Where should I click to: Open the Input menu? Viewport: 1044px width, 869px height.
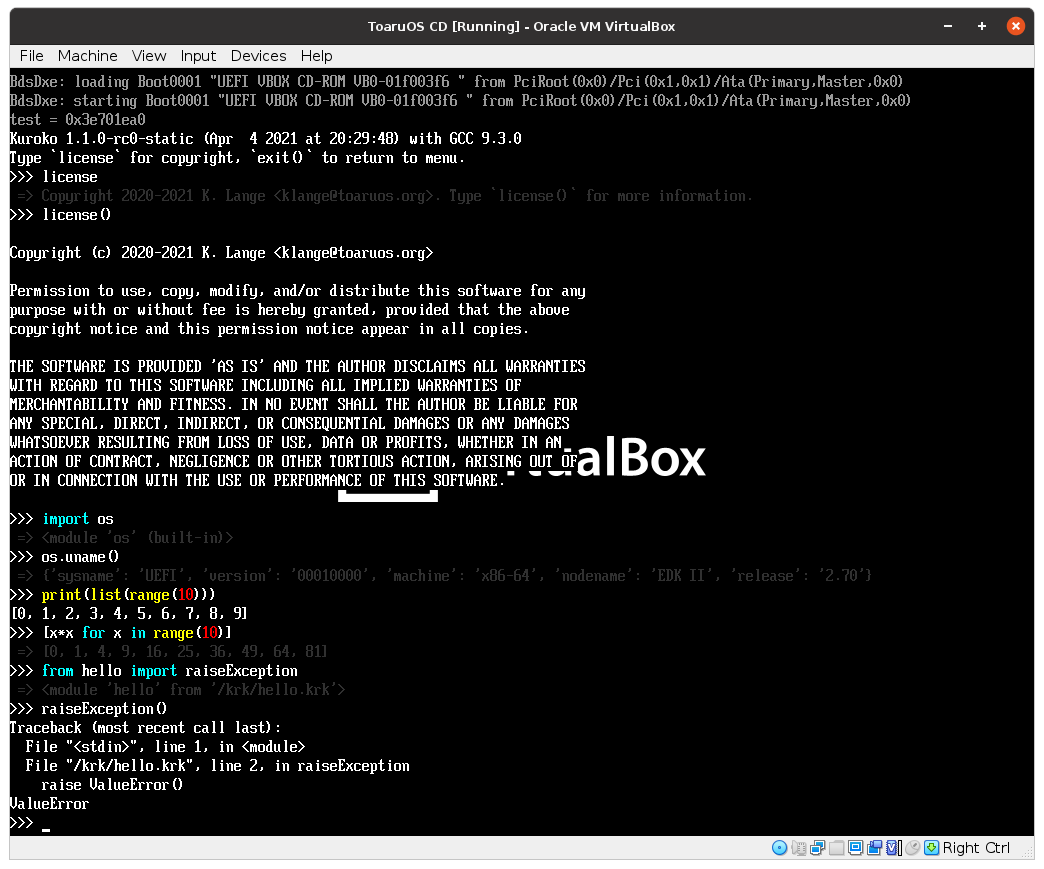click(x=198, y=56)
